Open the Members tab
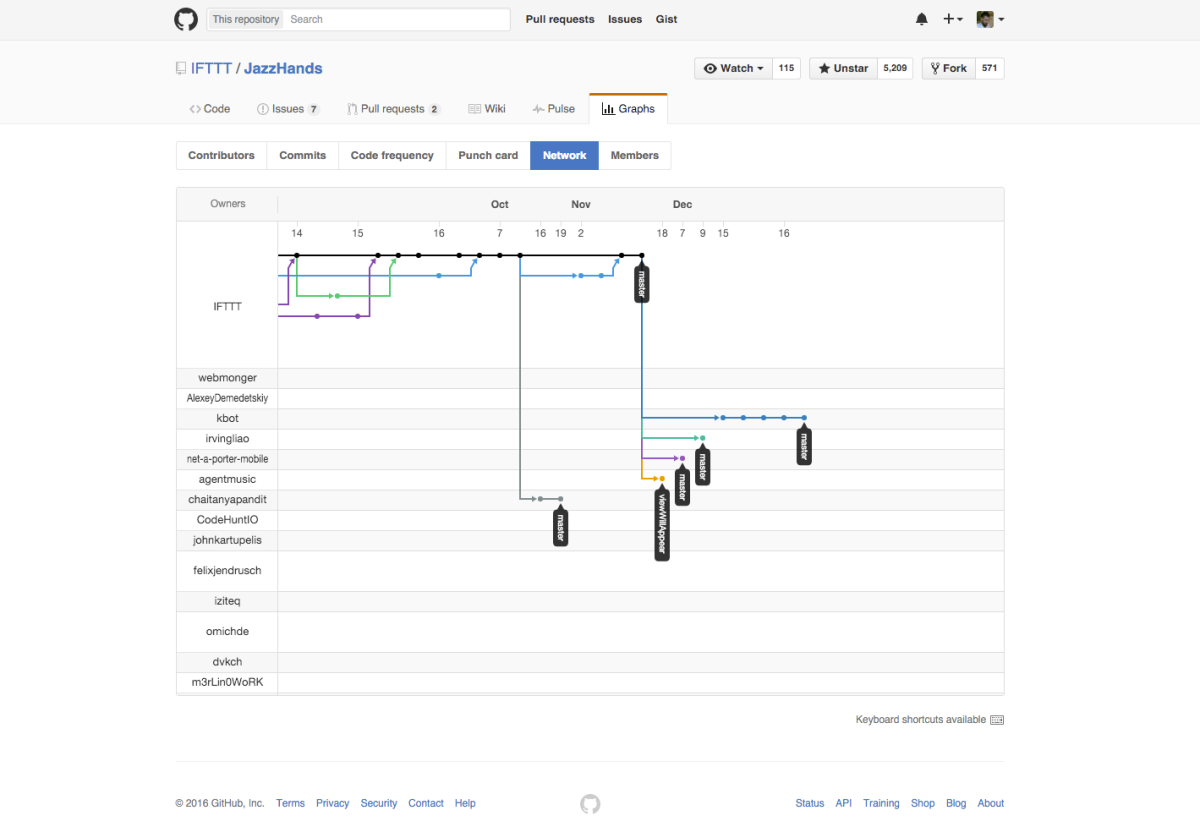 pyautogui.click(x=635, y=155)
